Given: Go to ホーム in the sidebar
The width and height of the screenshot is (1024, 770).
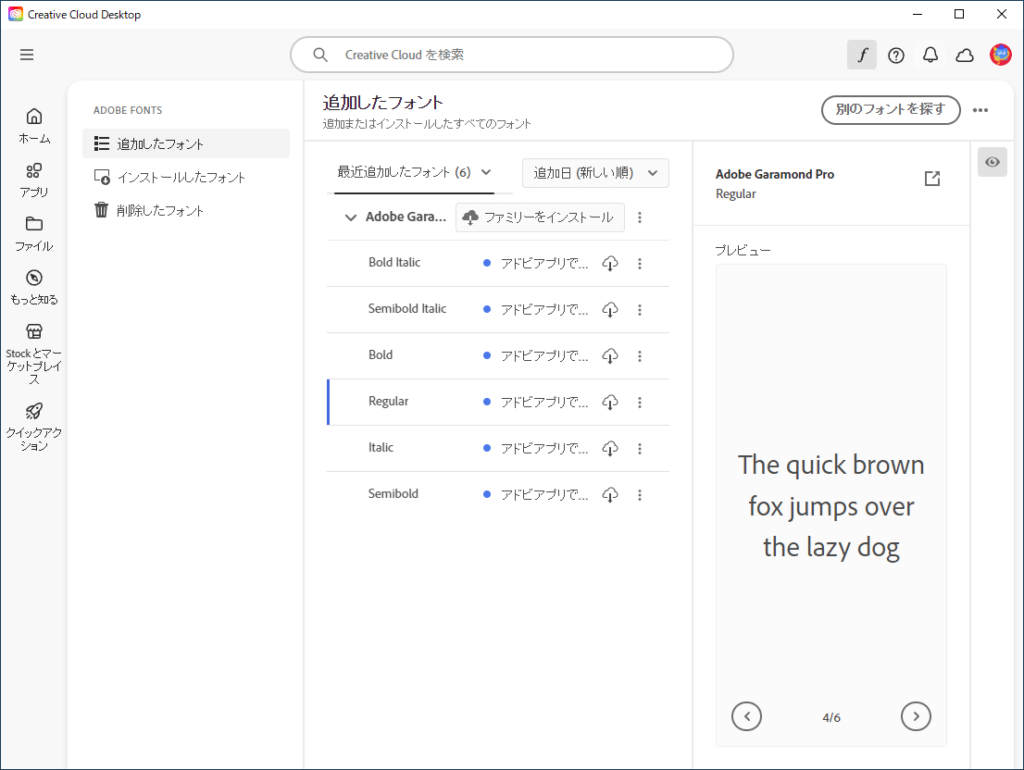Looking at the screenshot, I should tap(34, 126).
